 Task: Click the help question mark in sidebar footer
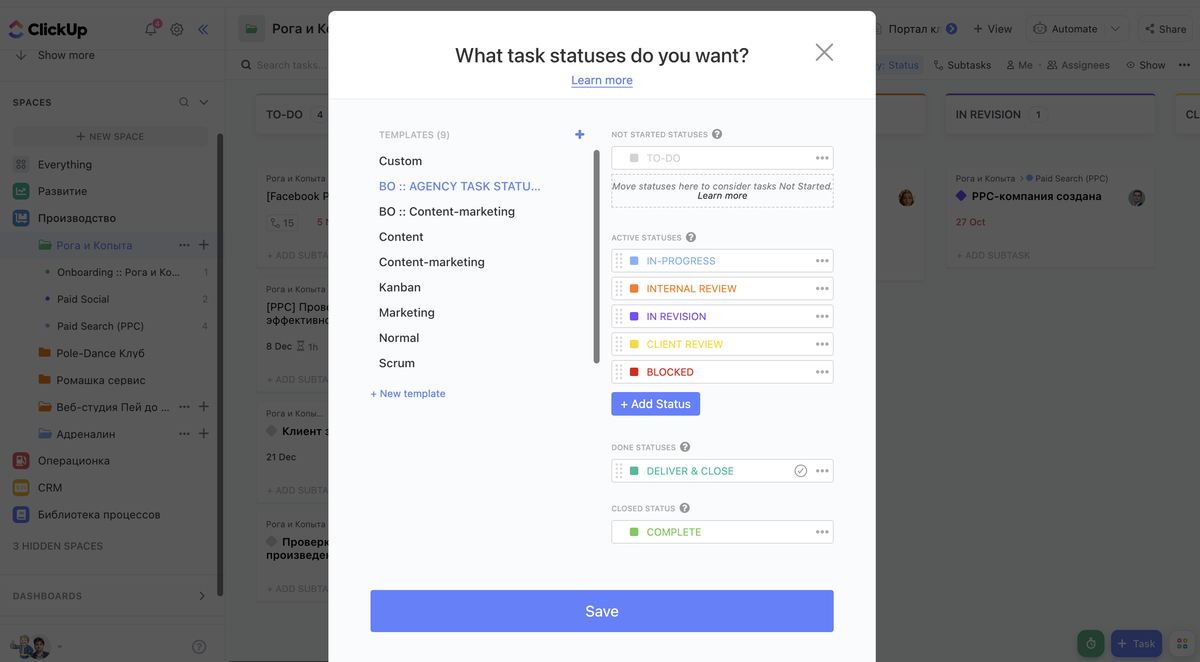pos(199,647)
